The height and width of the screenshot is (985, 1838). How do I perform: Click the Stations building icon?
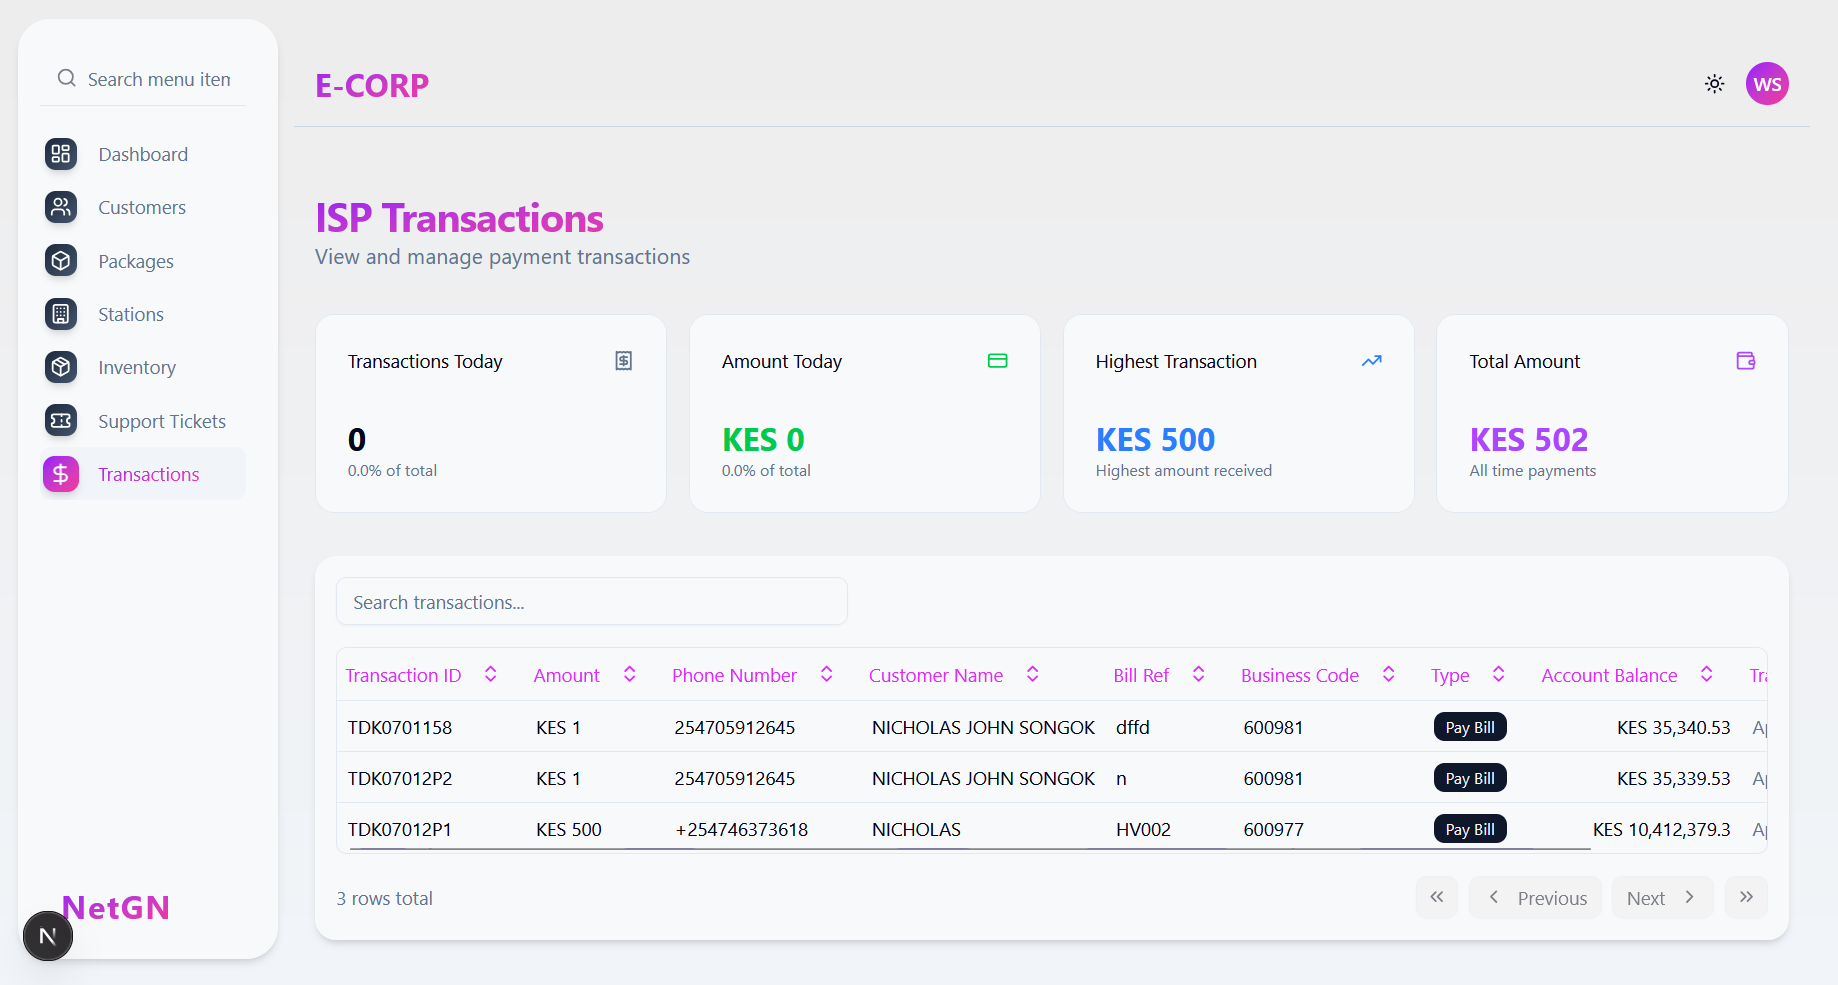point(61,314)
